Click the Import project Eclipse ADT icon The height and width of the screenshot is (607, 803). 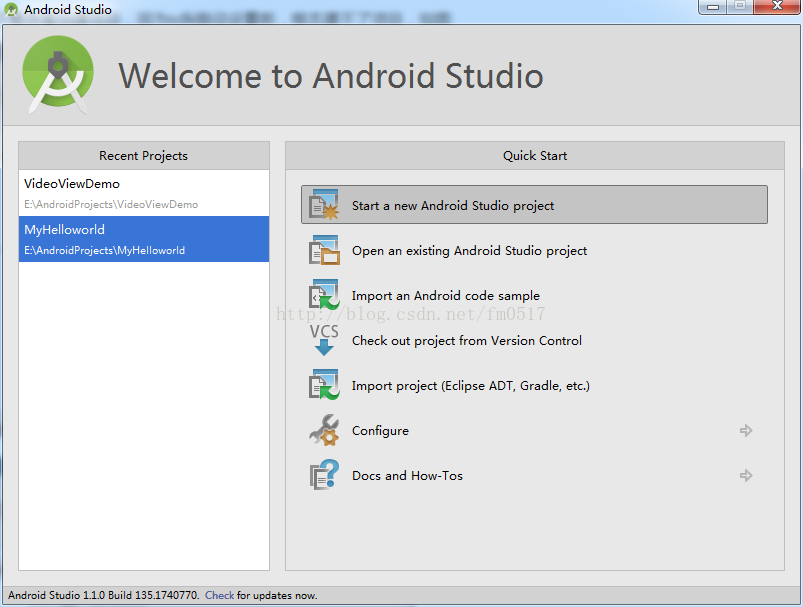pos(324,385)
